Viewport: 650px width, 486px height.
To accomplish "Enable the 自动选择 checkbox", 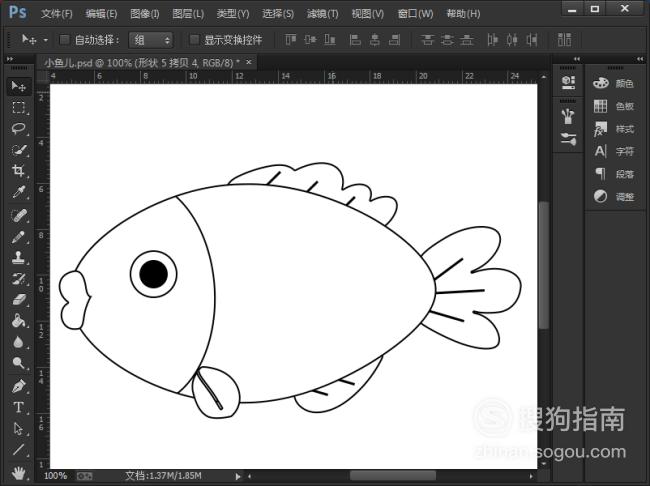I will click(x=64, y=40).
